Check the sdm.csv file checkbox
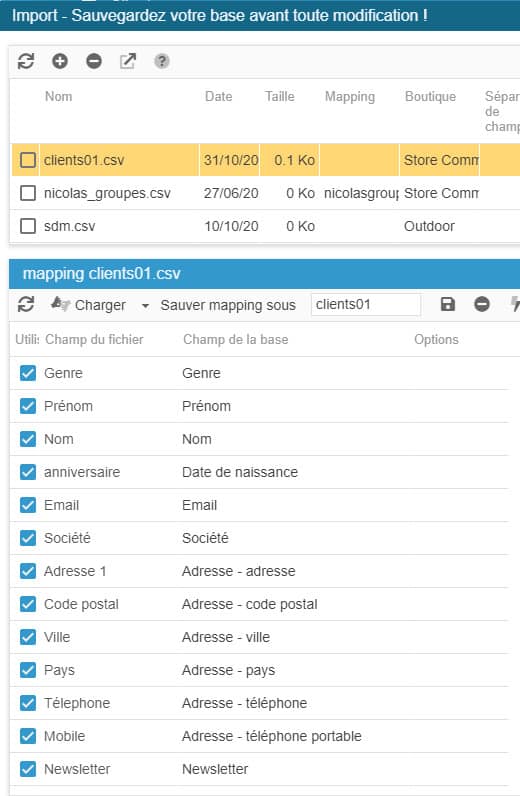 (x=27, y=226)
